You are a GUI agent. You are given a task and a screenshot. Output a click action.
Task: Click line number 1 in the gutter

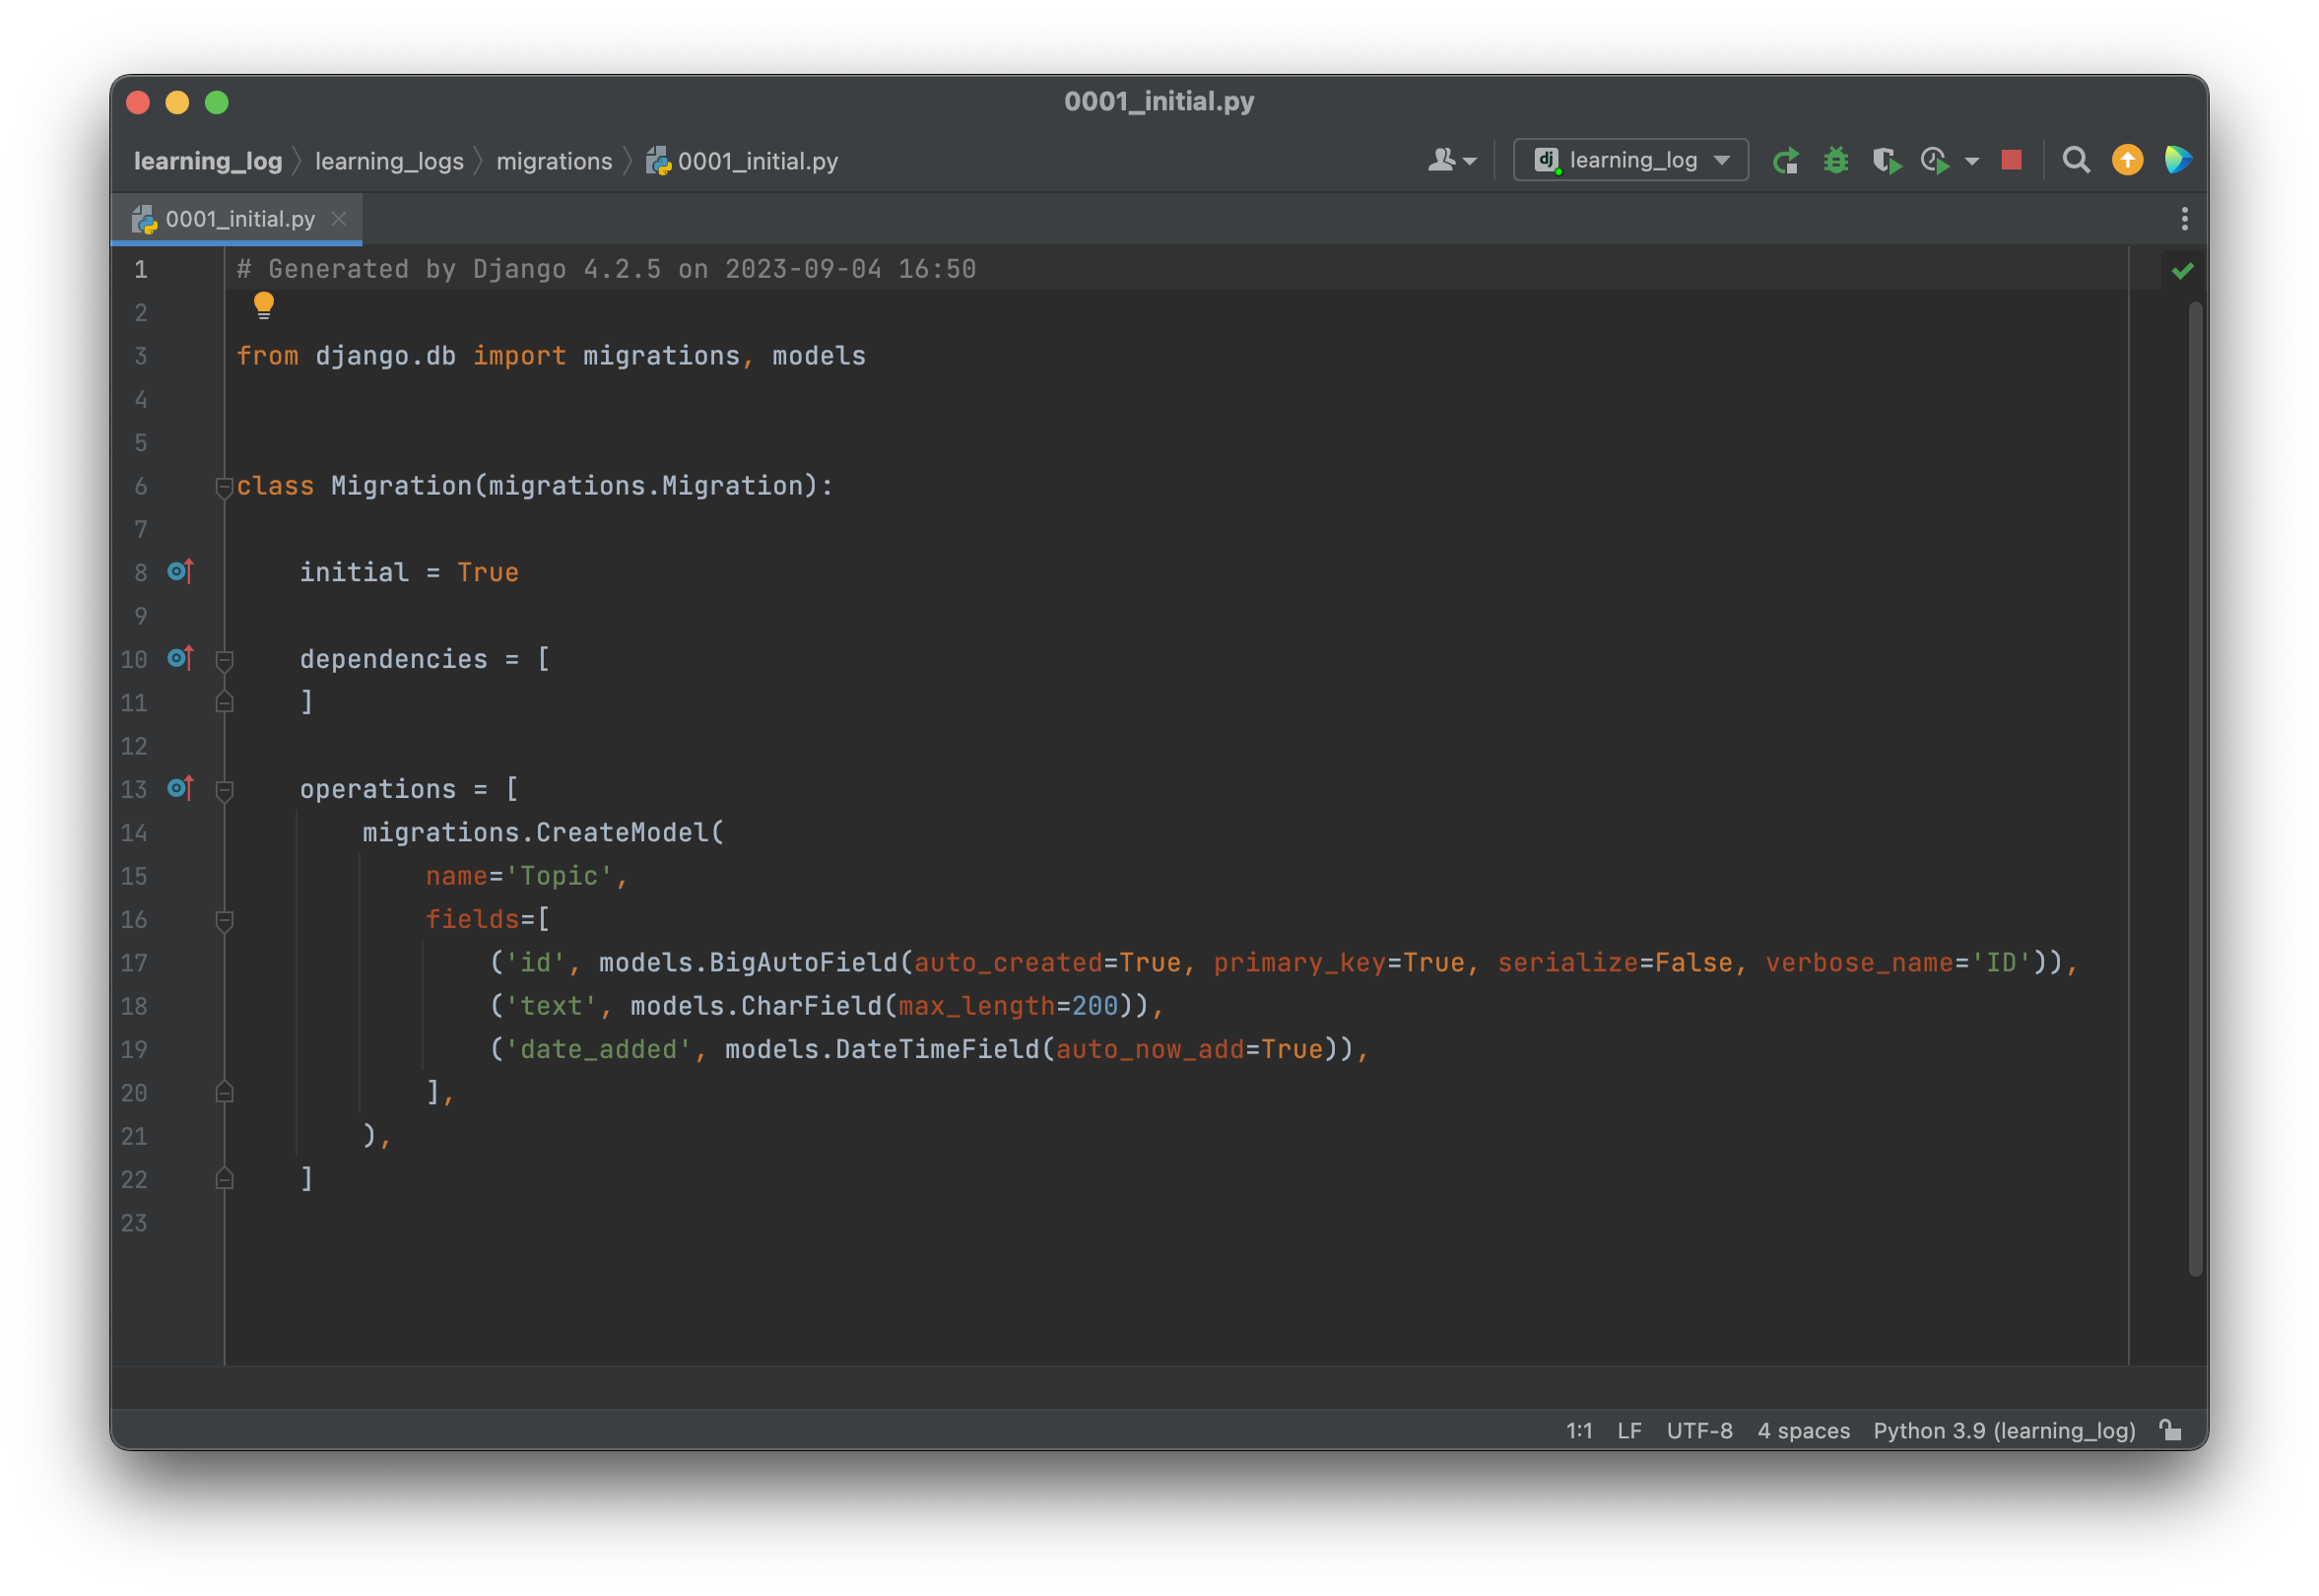pos(141,270)
